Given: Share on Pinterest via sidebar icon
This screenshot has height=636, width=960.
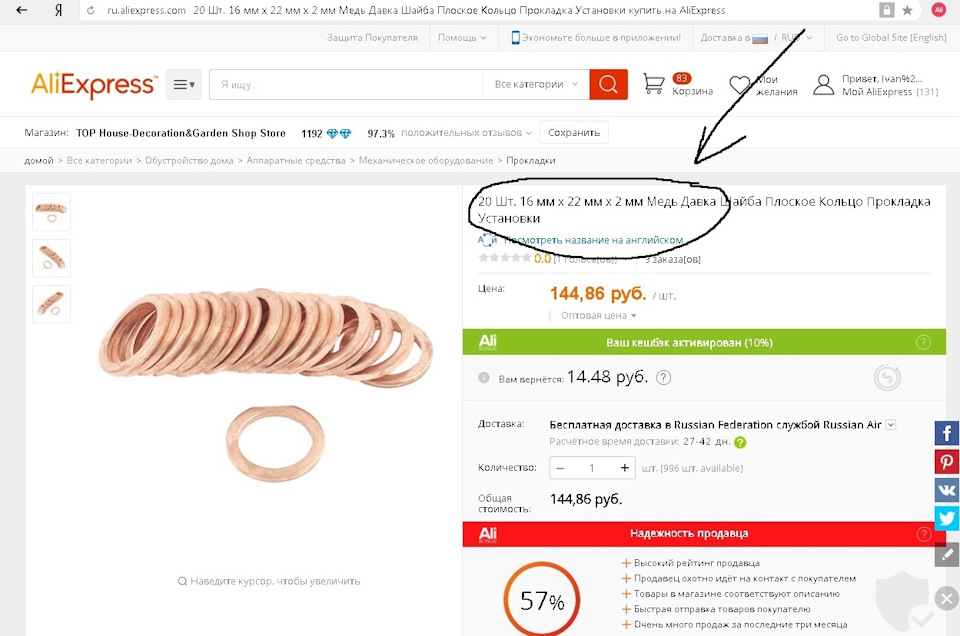Looking at the screenshot, I should coord(947,462).
